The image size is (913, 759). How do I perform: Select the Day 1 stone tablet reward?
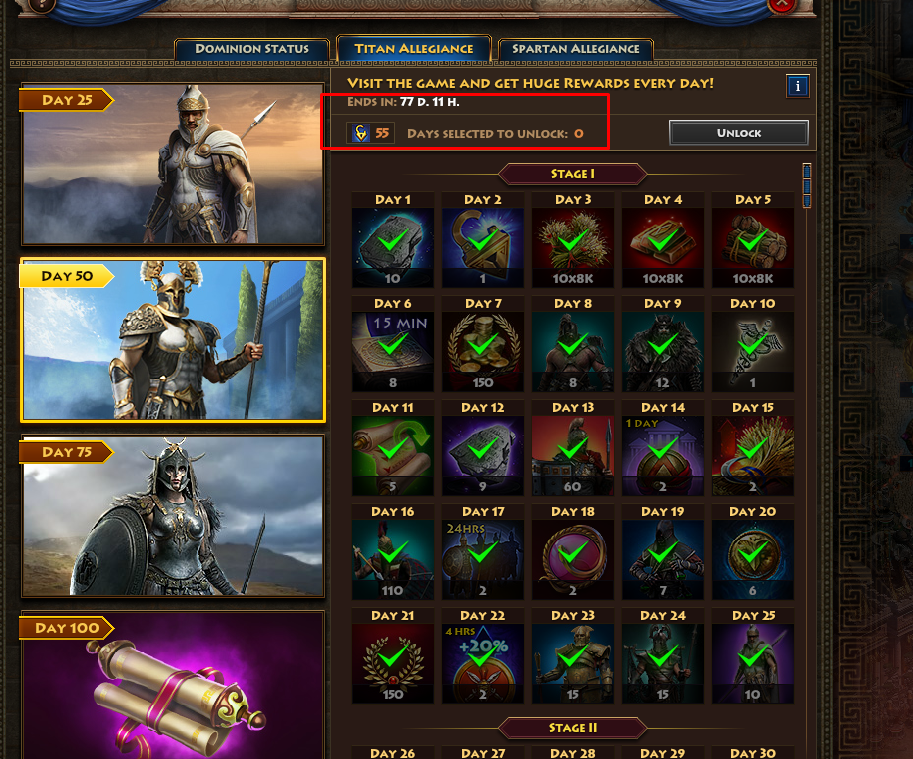tap(392, 248)
